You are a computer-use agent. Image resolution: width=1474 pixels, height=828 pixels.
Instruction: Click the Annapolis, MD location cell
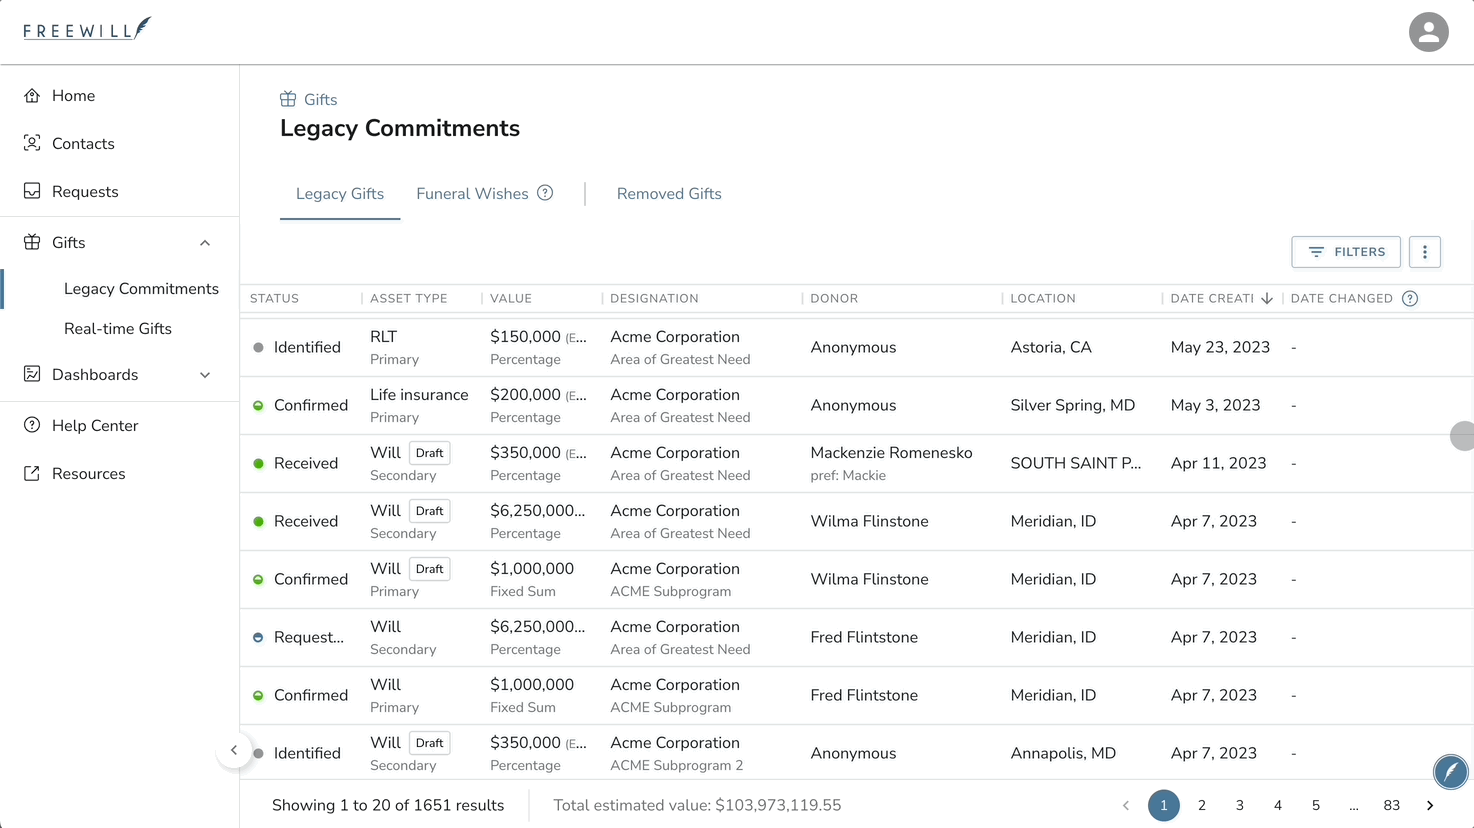[x=1063, y=753]
